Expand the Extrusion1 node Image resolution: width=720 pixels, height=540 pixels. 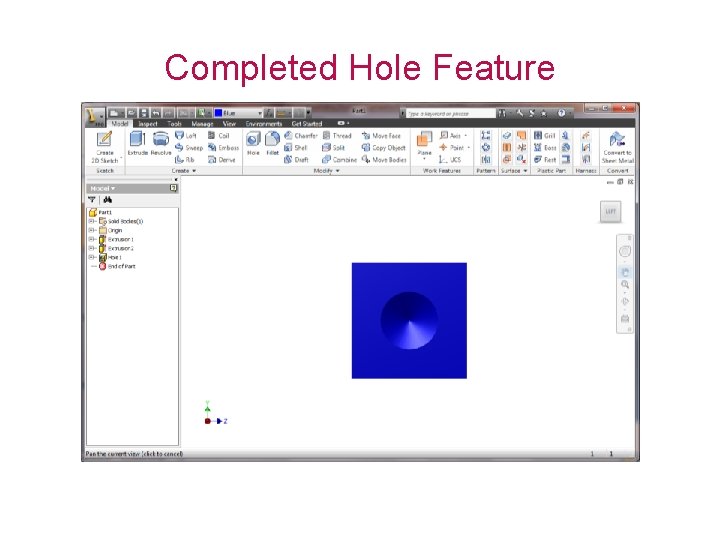click(x=91, y=239)
